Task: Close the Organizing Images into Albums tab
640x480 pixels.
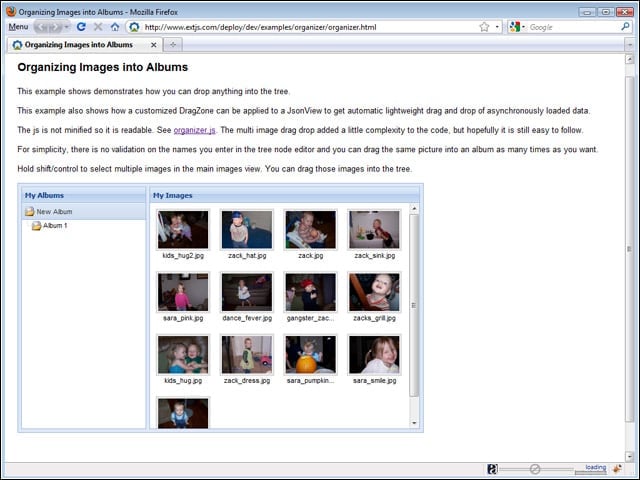Action: click(153, 45)
